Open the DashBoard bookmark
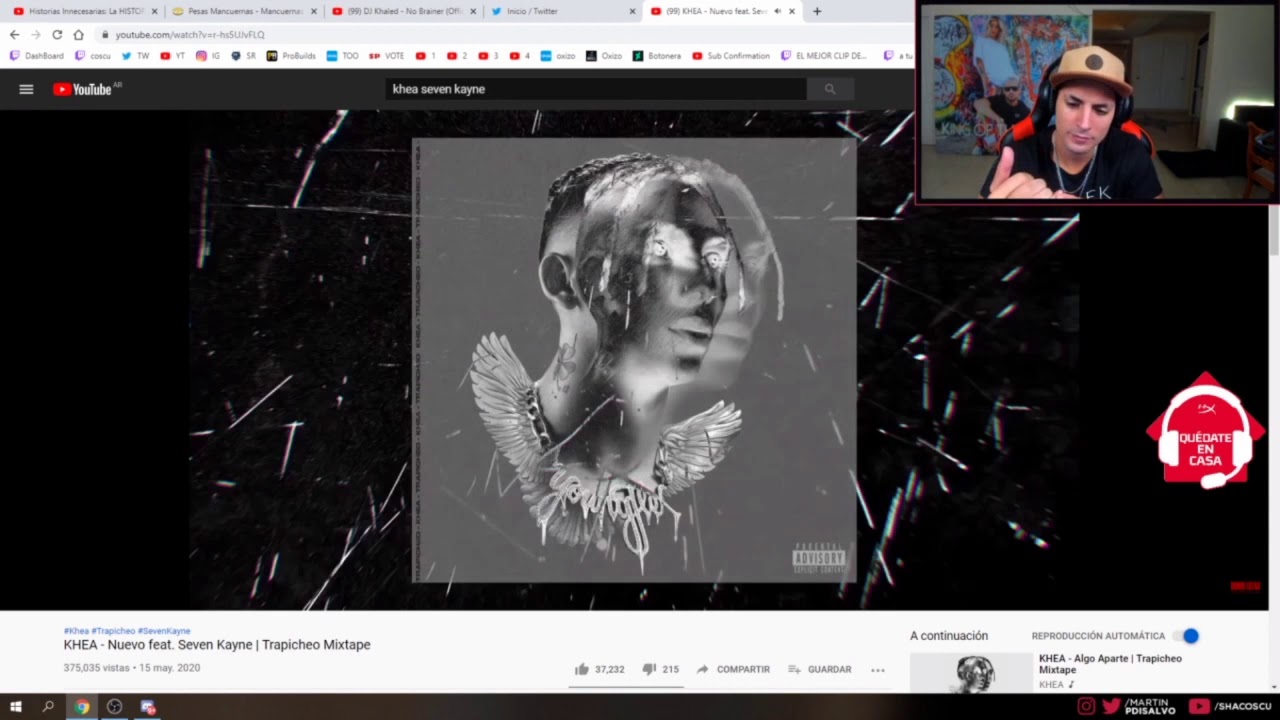This screenshot has width=1280, height=720. click(x=37, y=56)
